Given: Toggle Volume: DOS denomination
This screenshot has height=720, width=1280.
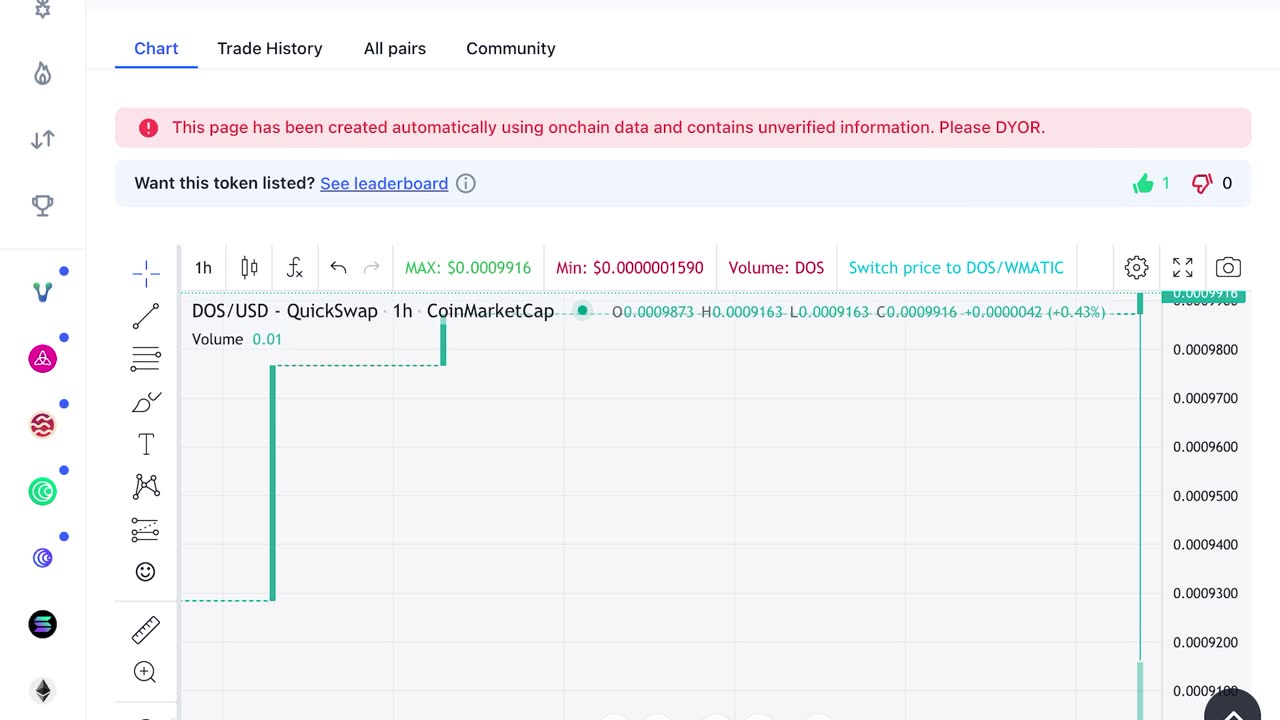Looking at the screenshot, I should point(776,267).
